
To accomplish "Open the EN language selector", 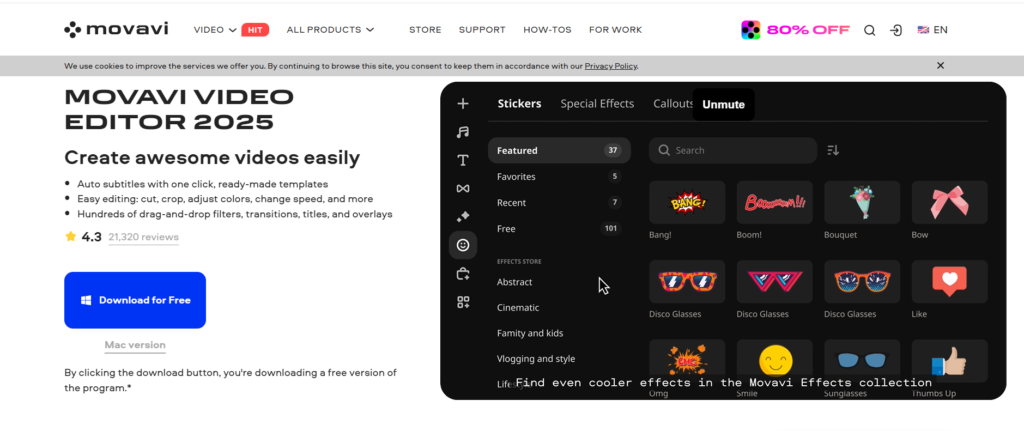I will pyautogui.click(x=933, y=30).
